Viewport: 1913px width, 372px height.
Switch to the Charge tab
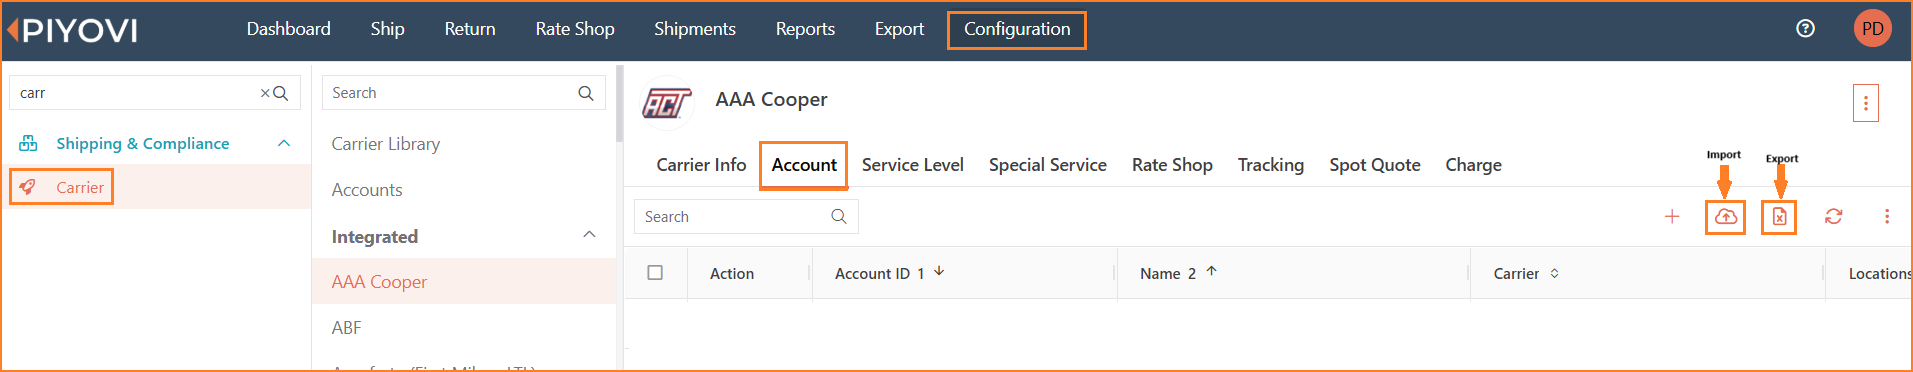point(1473,165)
